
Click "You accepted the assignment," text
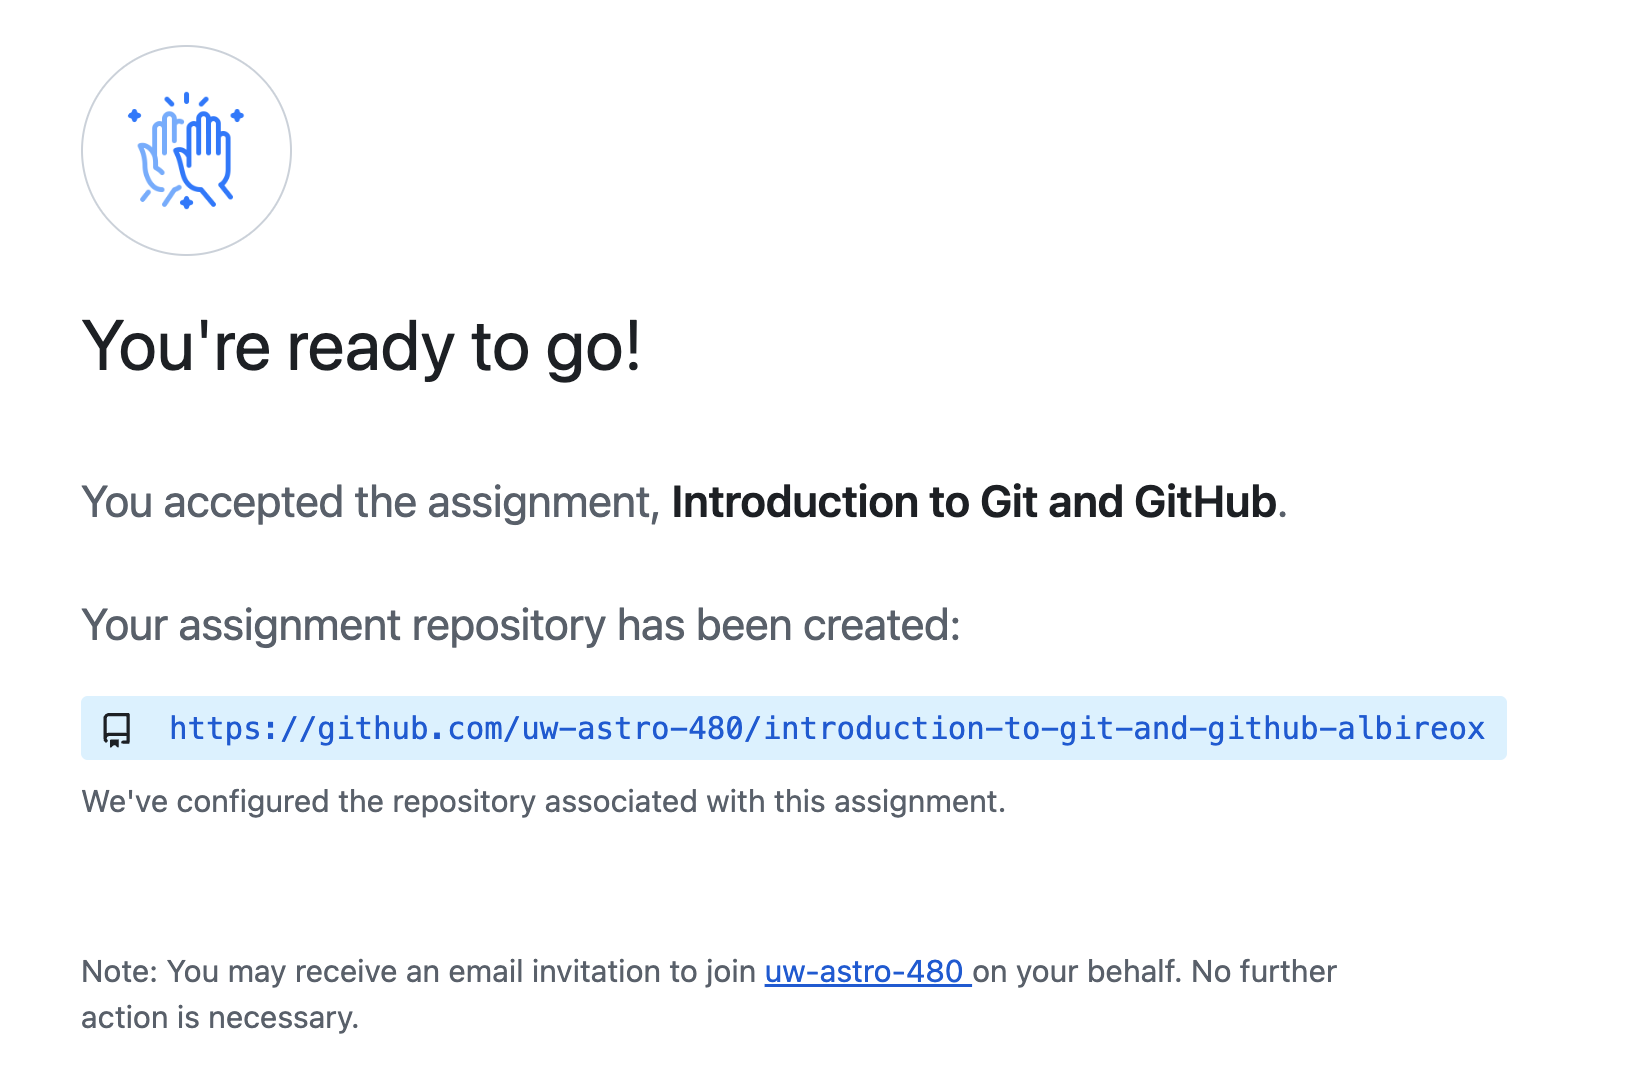[x=370, y=502]
